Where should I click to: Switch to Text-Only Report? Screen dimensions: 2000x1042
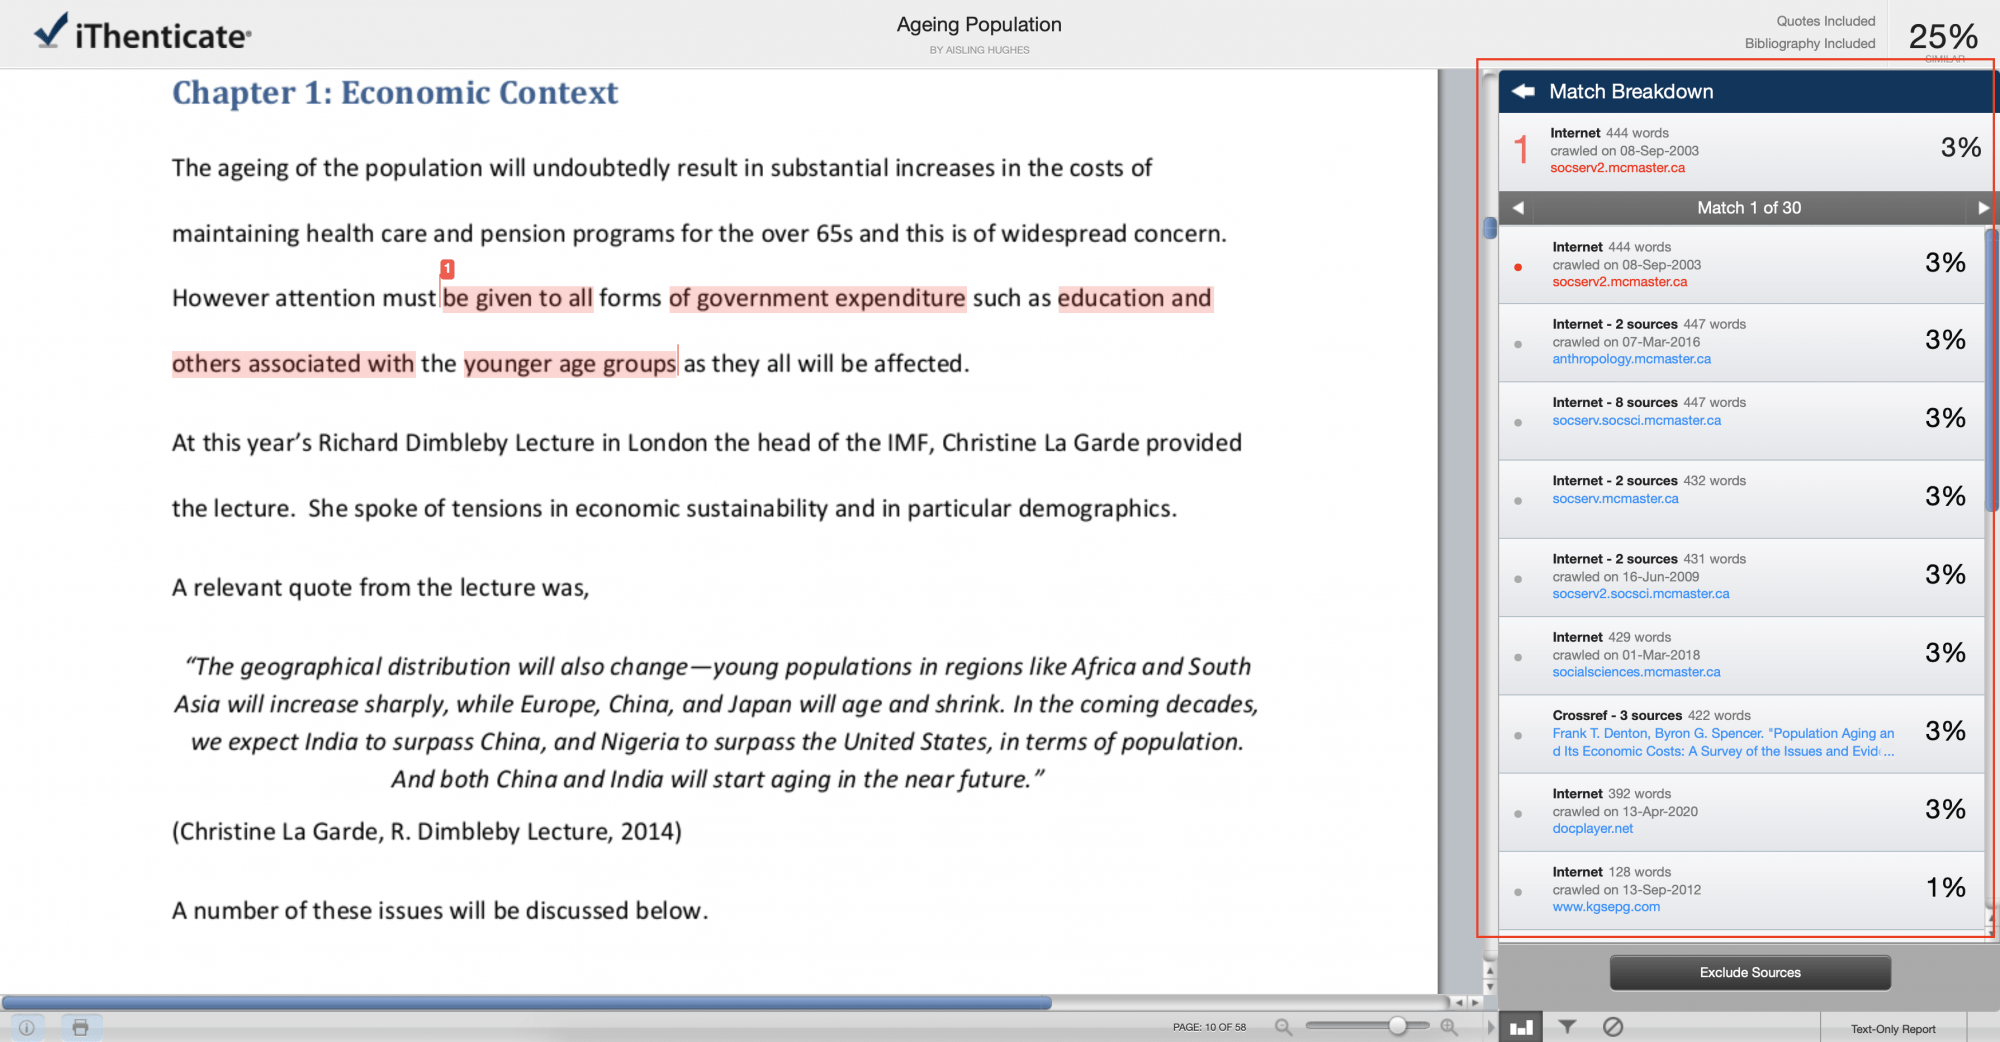tap(1892, 1028)
